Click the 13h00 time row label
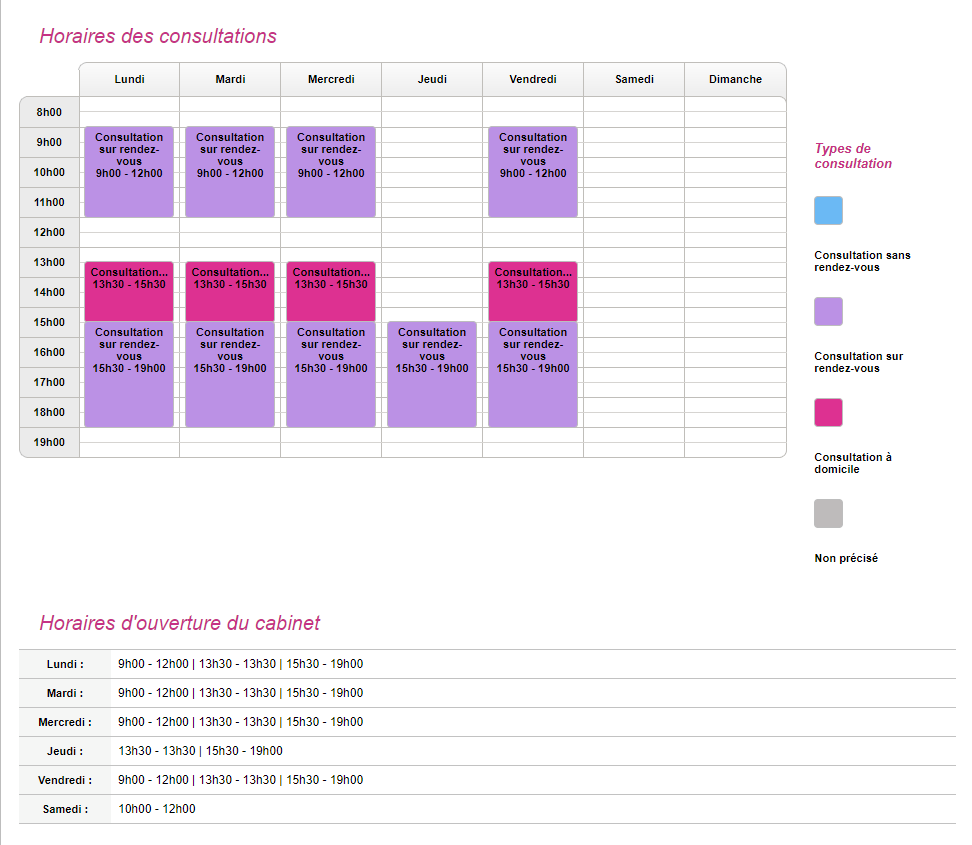 tap(50, 262)
